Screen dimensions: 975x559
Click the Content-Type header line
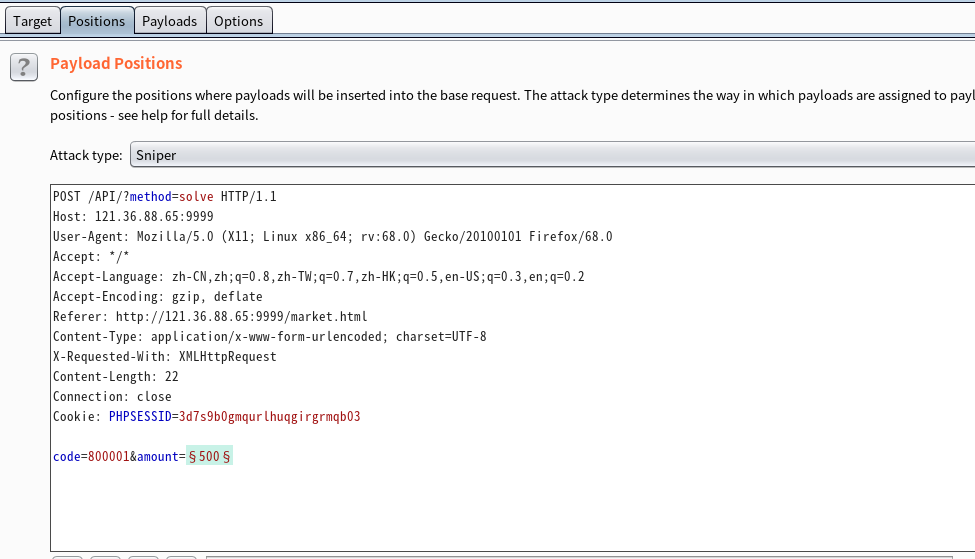269,337
